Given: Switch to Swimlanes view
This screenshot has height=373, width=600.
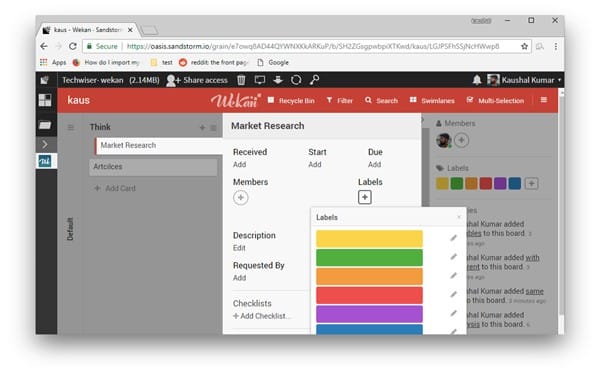Looking at the screenshot, I should pos(432,101).
